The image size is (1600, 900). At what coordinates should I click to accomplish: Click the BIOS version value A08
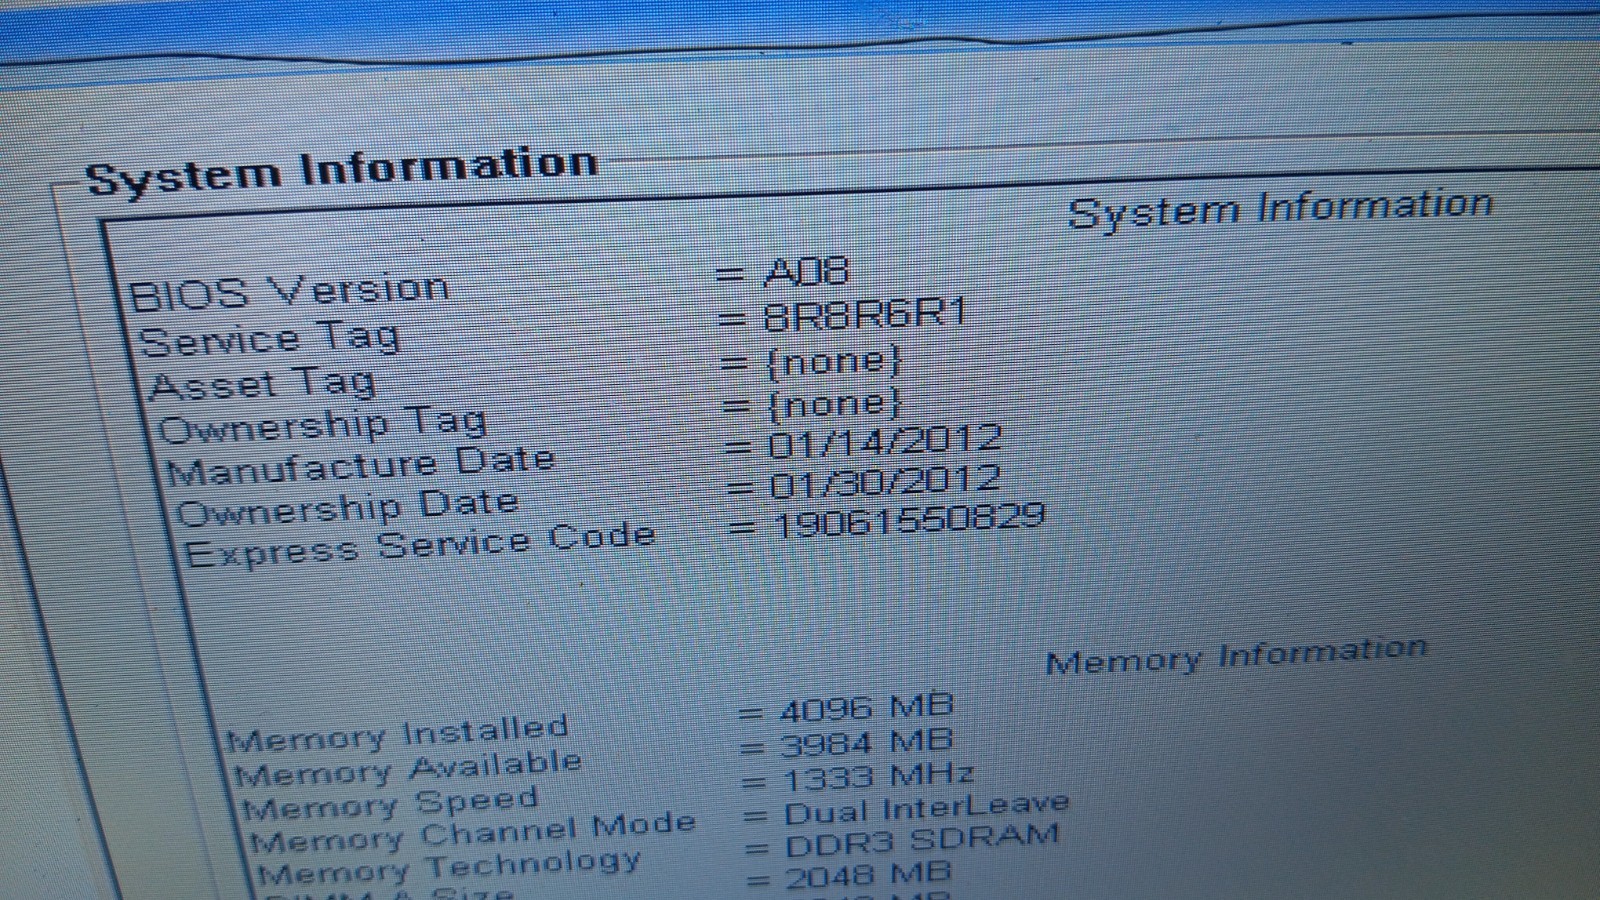pos(806,271)
